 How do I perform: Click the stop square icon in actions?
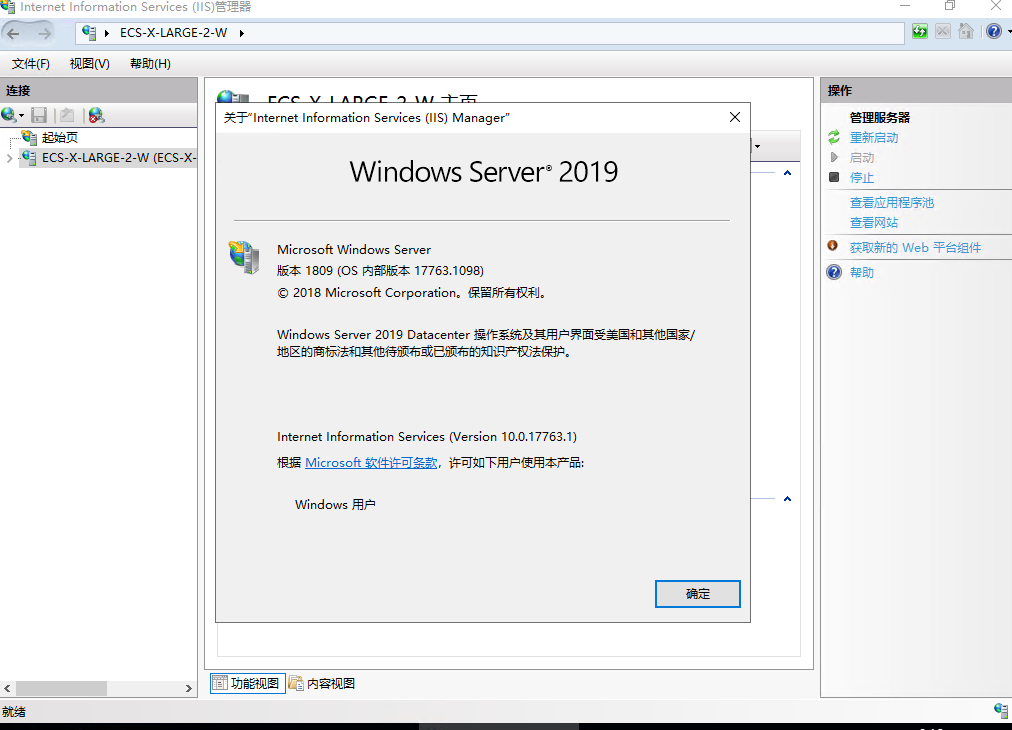834,177
